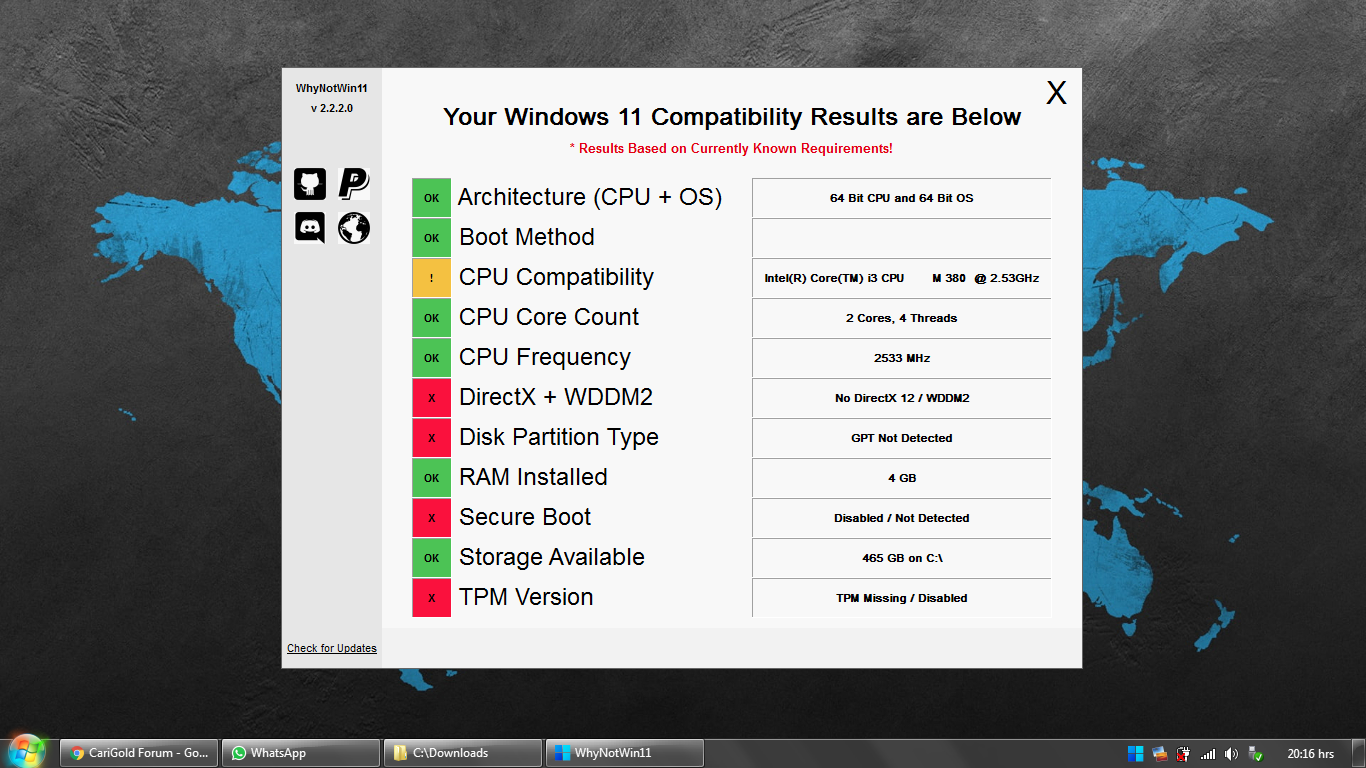Open the Discord icon in the sidebar
Screen dimensions: 1366x768
pos(310,228)
